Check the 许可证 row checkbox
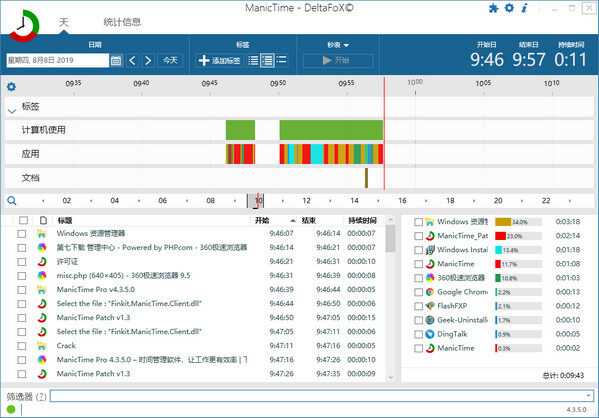The width and height of the screenshot is (599, 418). tap(22, 262)
